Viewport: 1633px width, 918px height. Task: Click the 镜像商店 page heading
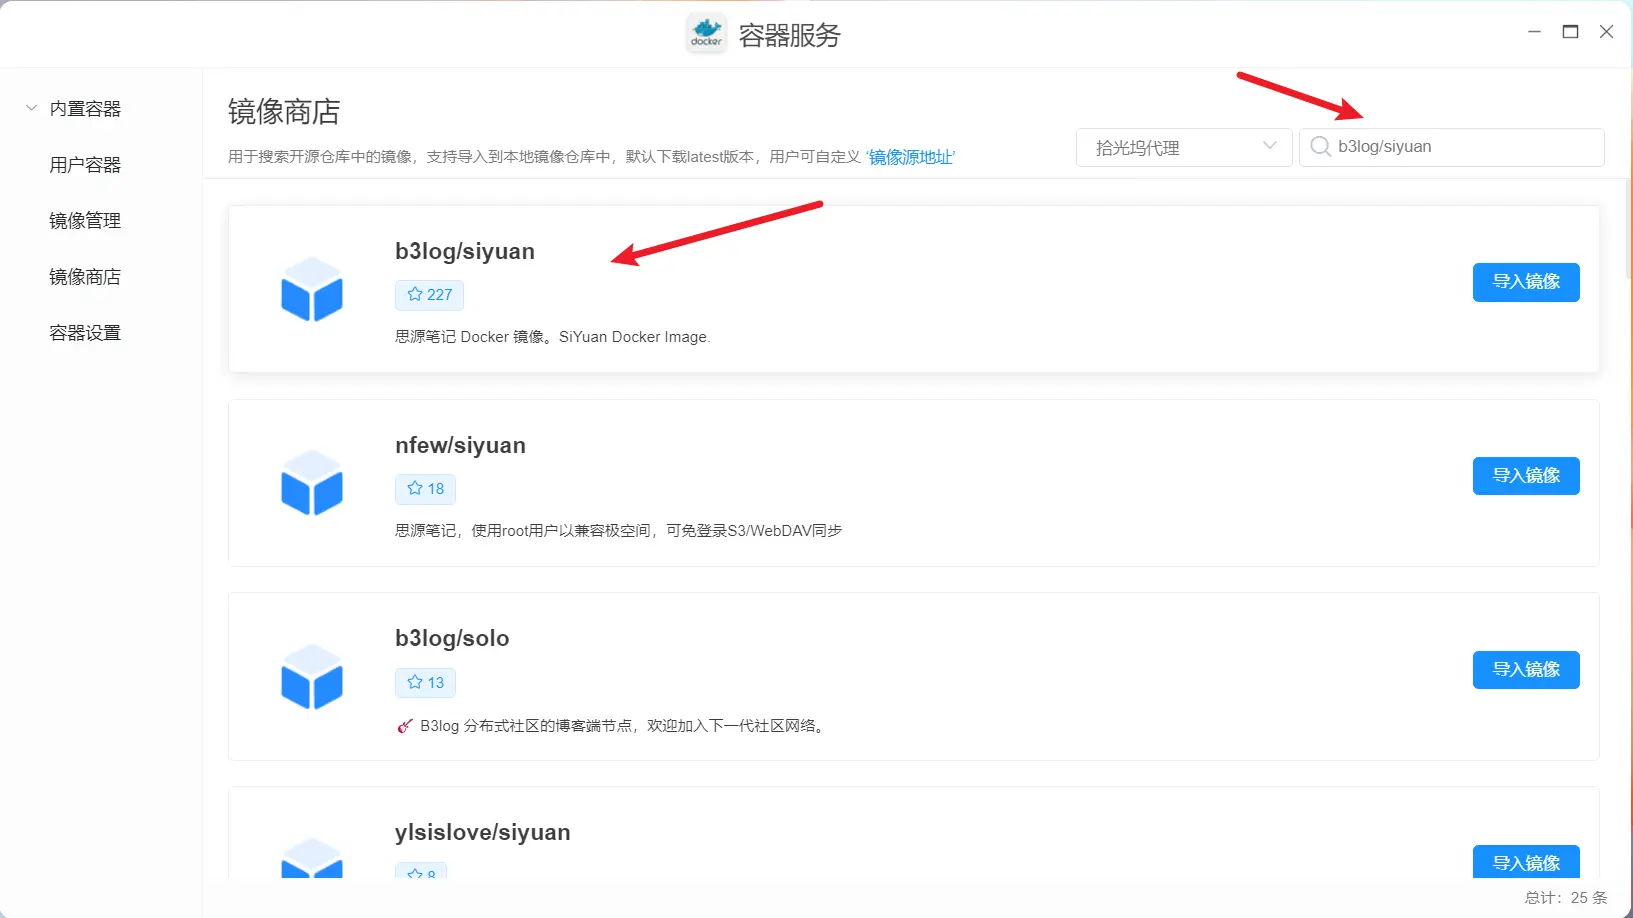tap(284, 111)
